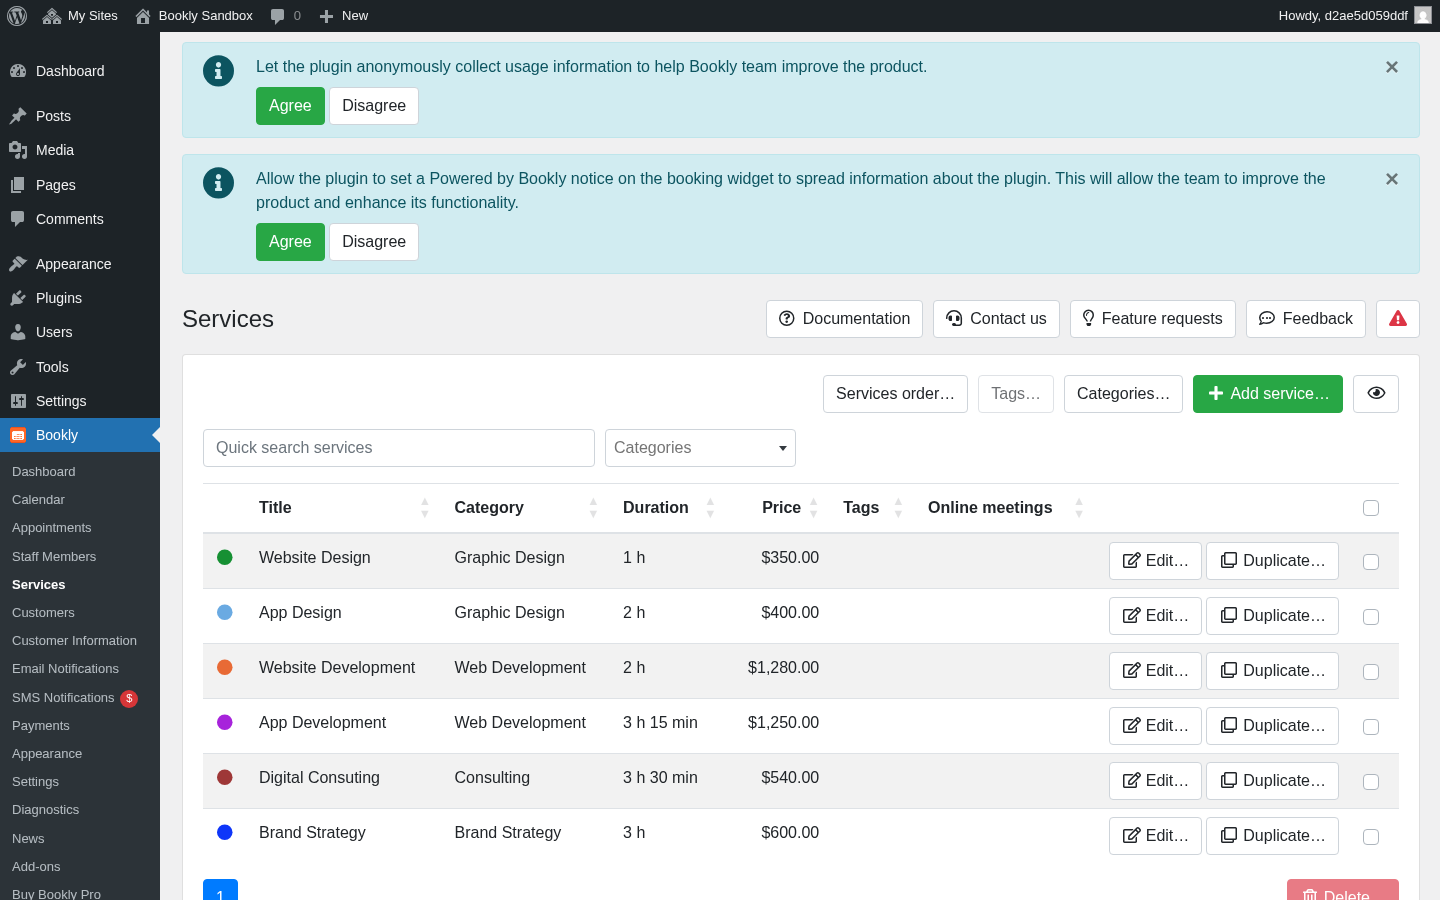
Task: Check the Digital Consuting row checkbox
Action: point(1371,782)
